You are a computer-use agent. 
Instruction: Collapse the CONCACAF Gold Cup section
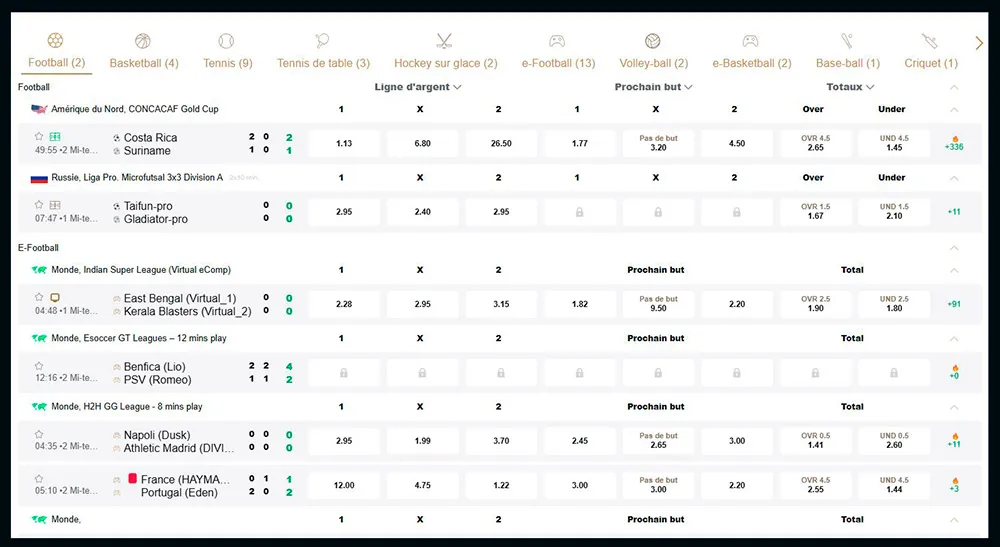(x=954, y=109)
